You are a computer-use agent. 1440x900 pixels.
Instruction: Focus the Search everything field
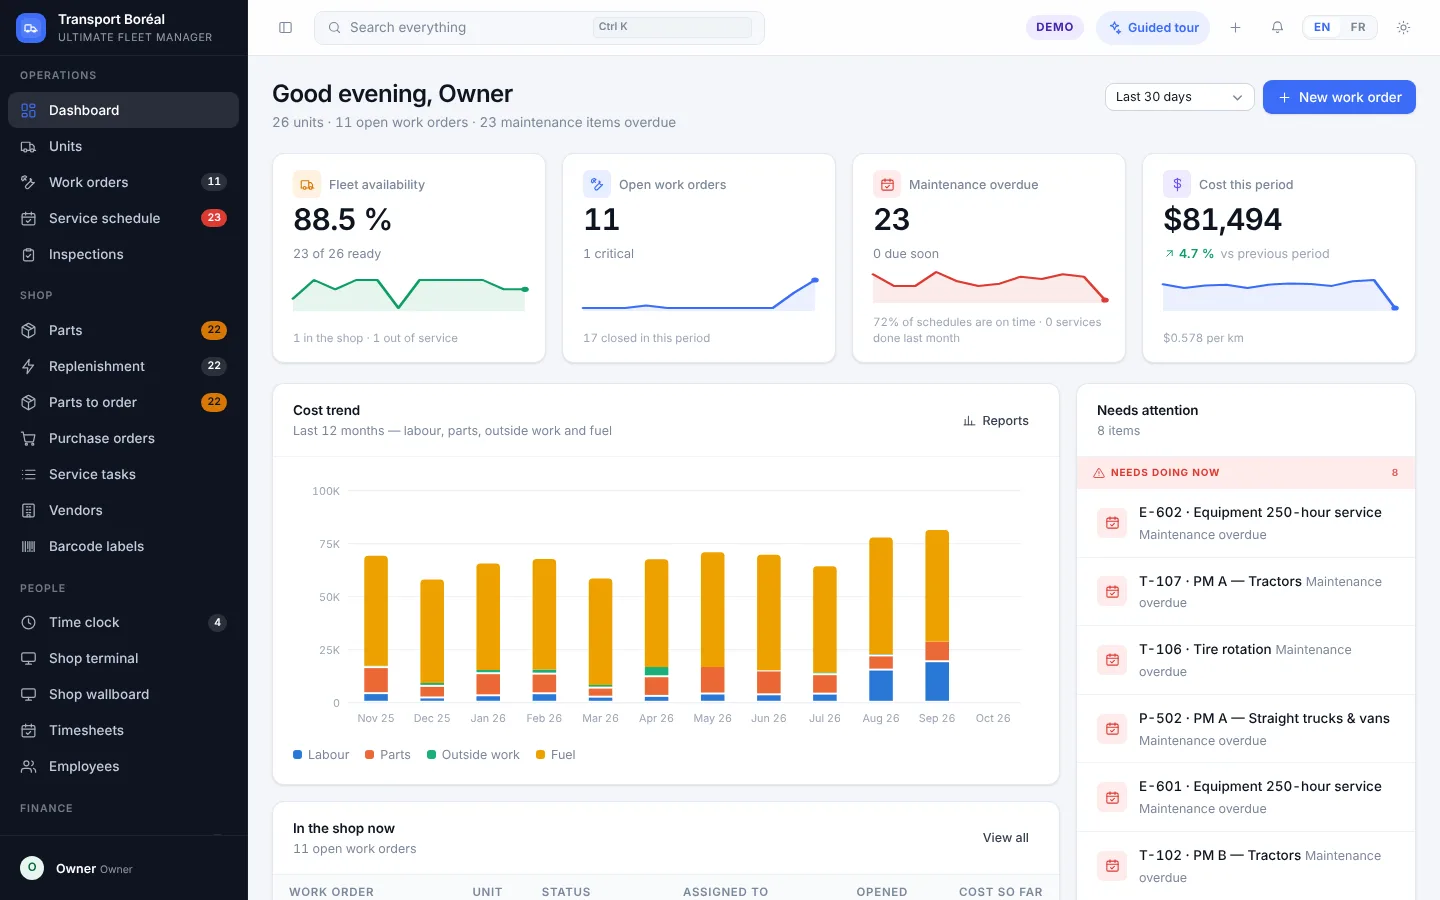pos(539,28)
